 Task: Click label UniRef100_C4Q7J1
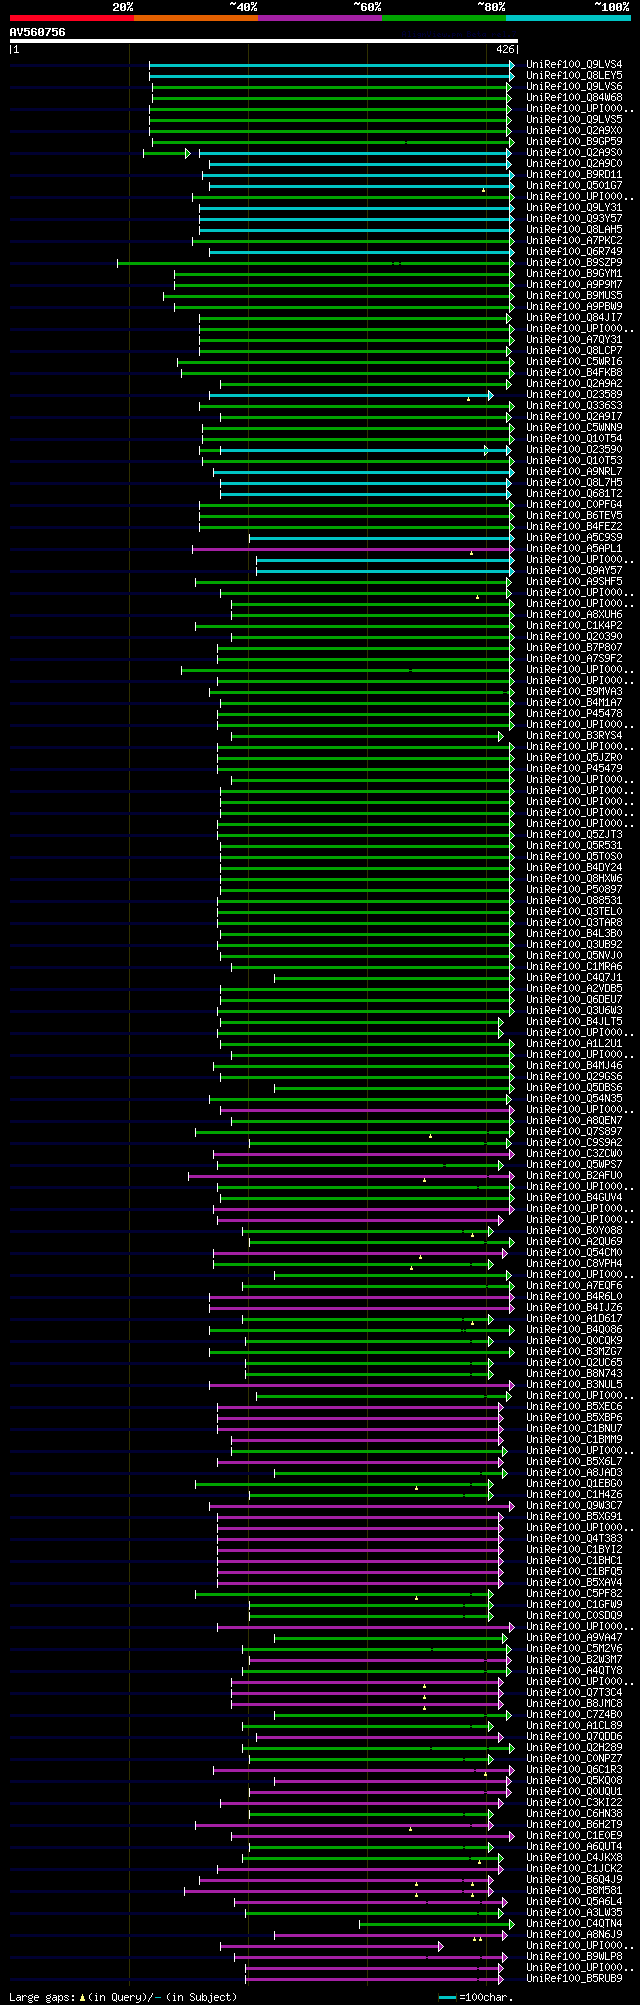tap(574, 978)
